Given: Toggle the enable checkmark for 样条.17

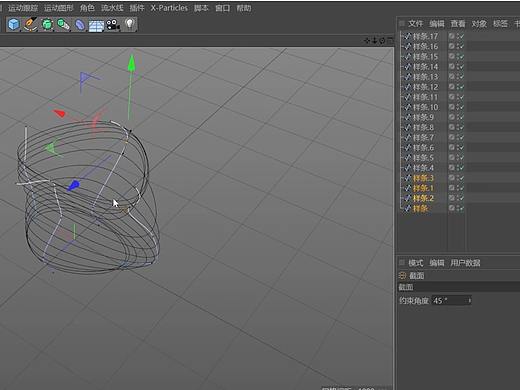Looking at the screenshot, I should pos(462,36).
